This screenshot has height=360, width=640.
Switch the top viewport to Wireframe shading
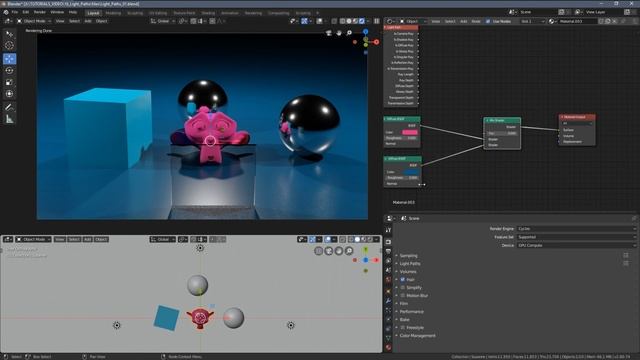tap(342, 21)
